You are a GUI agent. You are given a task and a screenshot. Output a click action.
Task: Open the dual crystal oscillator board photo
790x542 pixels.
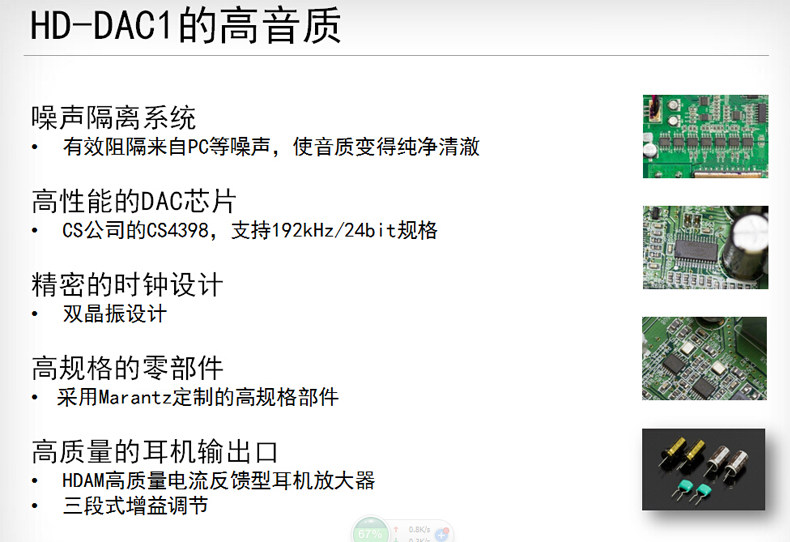click(704, 358)
